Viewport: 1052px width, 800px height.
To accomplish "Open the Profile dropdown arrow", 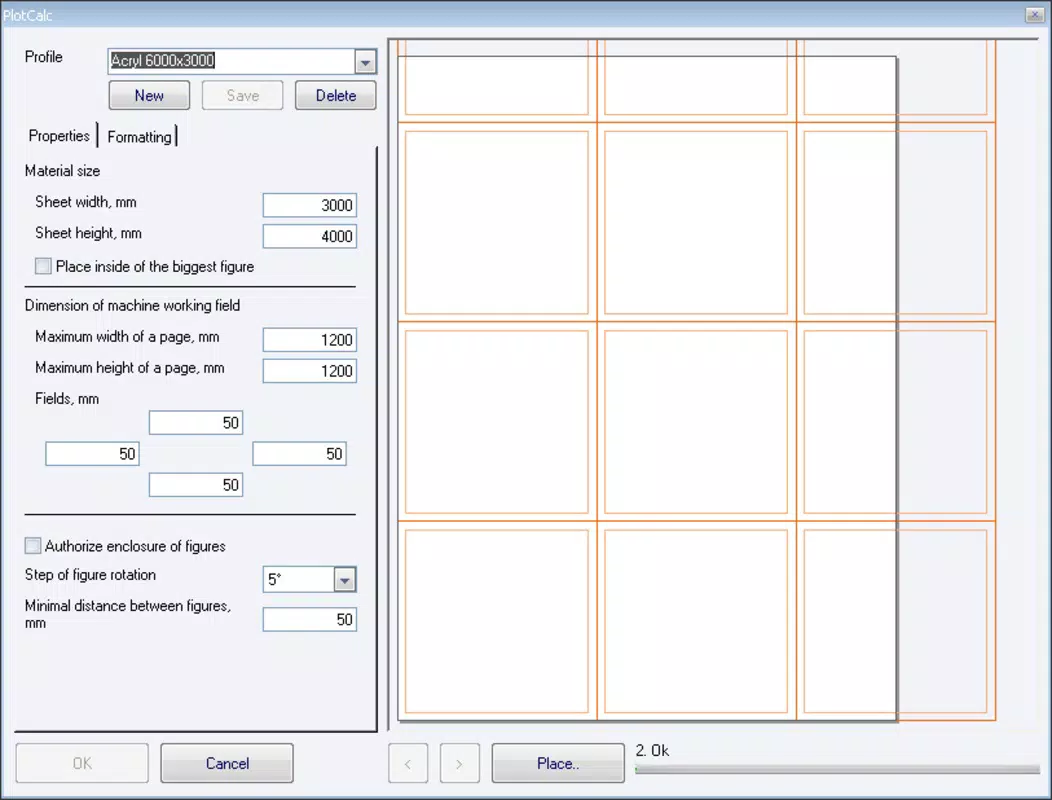I will point(365,62).
